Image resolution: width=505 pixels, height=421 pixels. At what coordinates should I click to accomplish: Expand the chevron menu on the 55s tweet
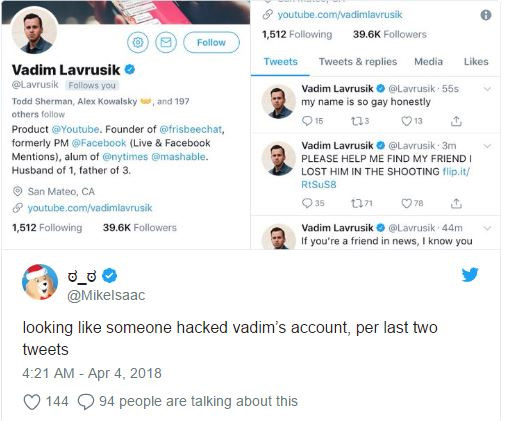pyautogui.click(x=487, y=89)
